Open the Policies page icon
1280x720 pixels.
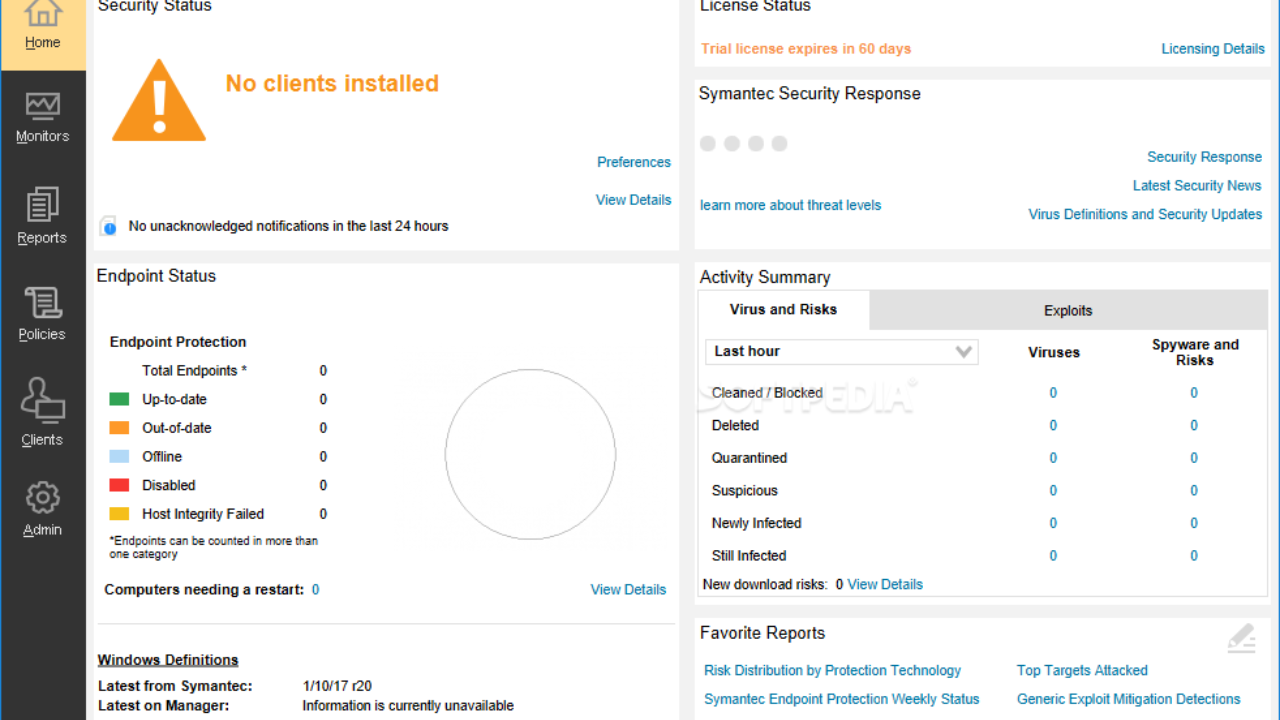coord(43,303)
